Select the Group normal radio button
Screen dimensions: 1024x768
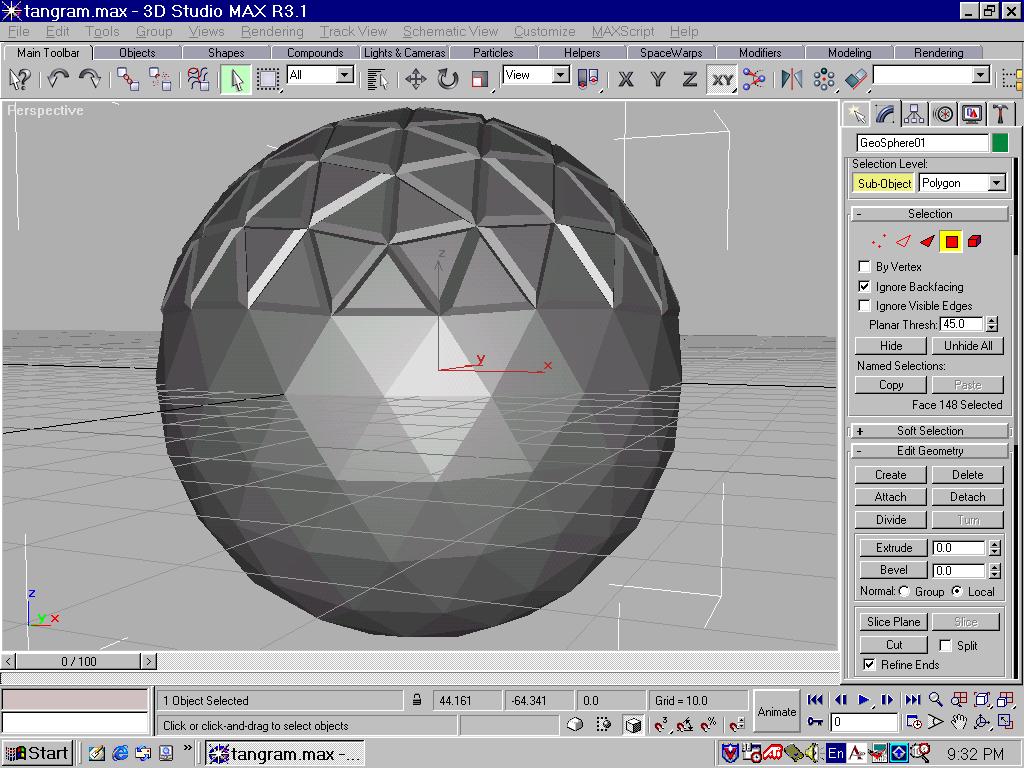pyautogui.click(x=904, y=592)
